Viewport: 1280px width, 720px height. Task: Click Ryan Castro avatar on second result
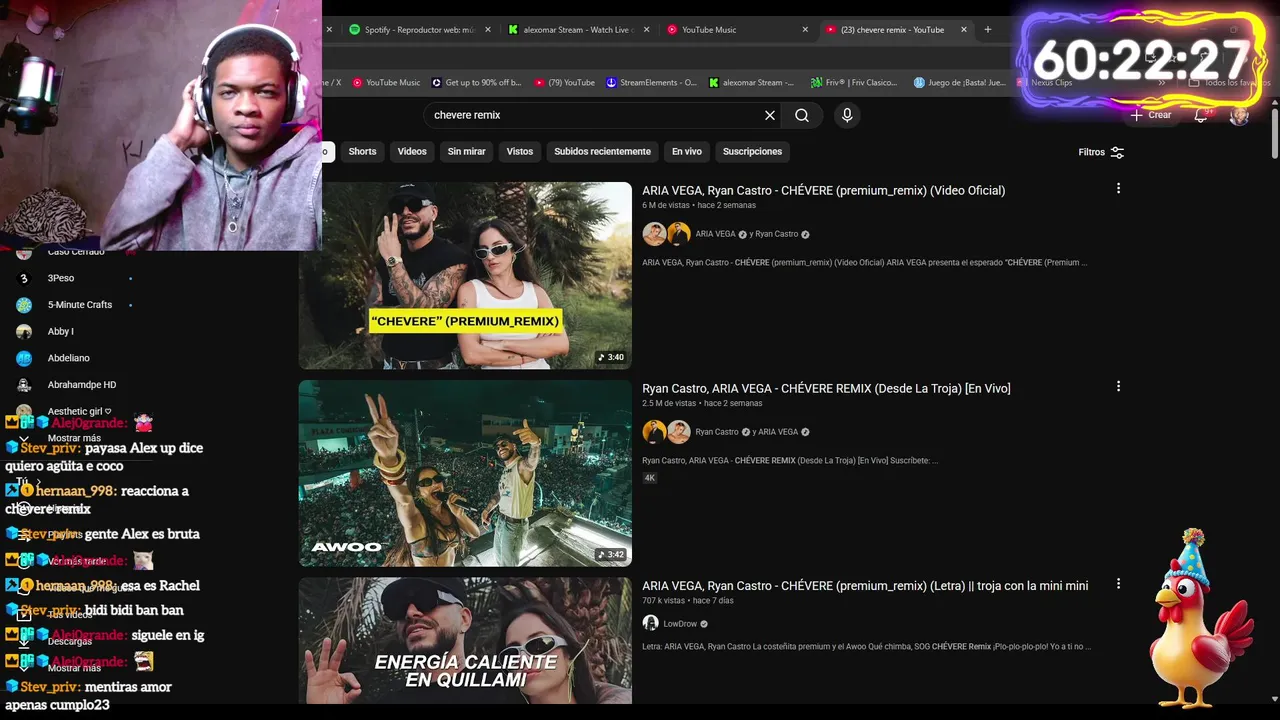pos(654,432)
